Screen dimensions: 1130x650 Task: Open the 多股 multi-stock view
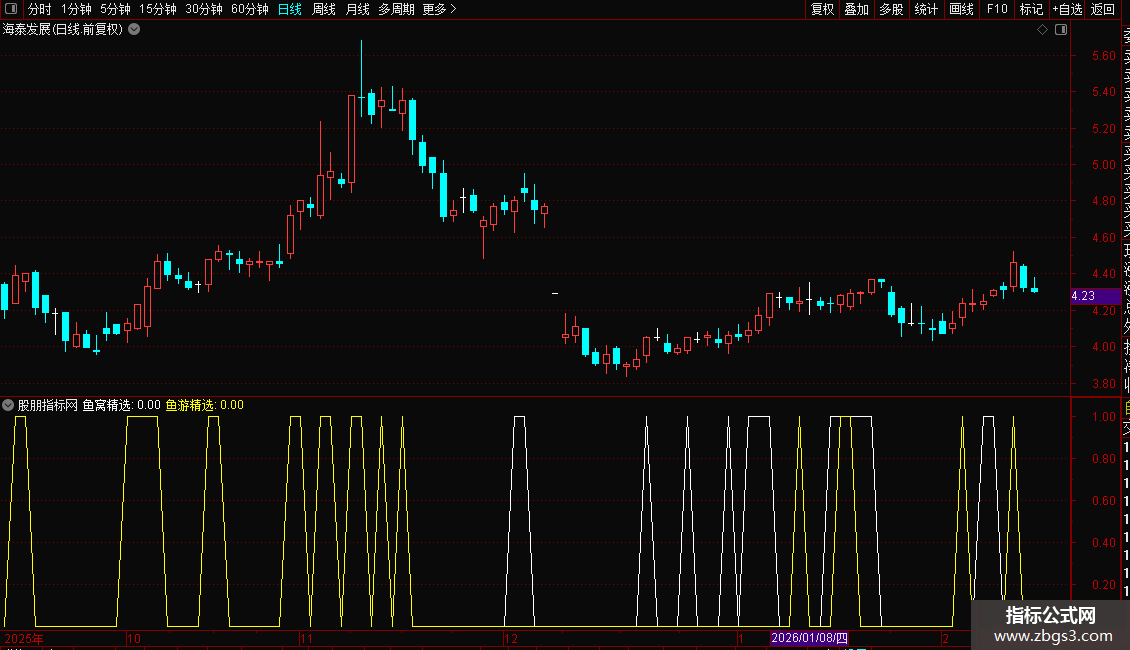coord(891,9)
